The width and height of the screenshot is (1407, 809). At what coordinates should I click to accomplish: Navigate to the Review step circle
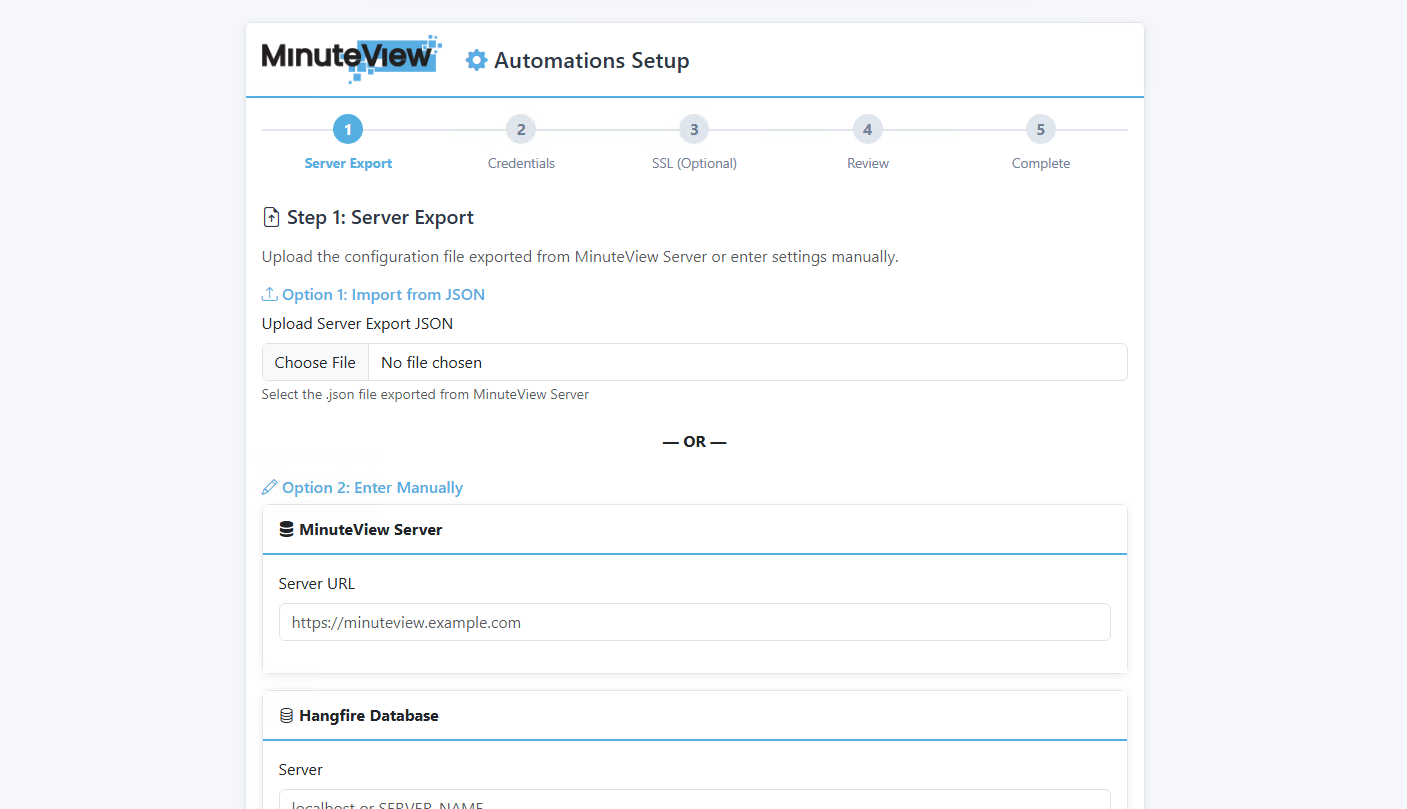click(867, 128)
